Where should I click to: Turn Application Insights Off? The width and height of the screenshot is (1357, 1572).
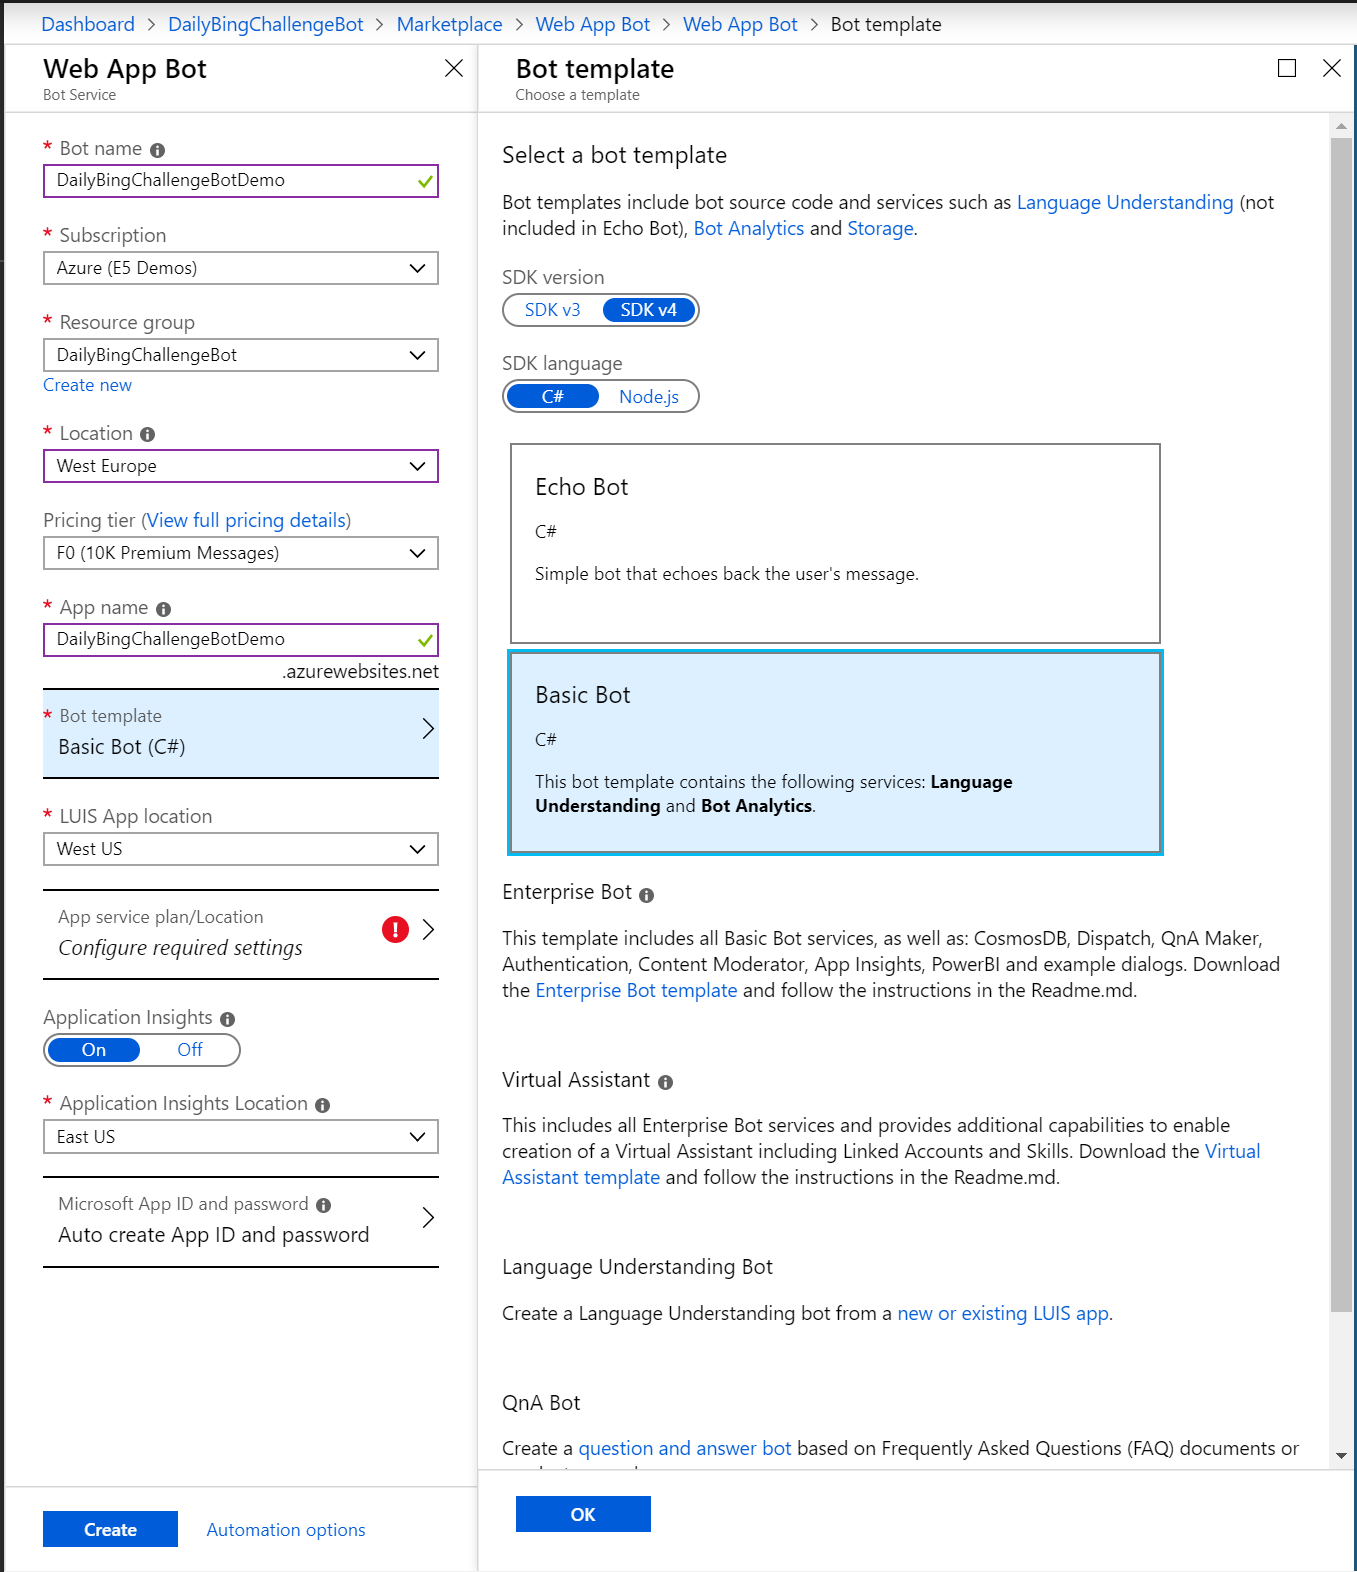click(x=189, y=1050)
